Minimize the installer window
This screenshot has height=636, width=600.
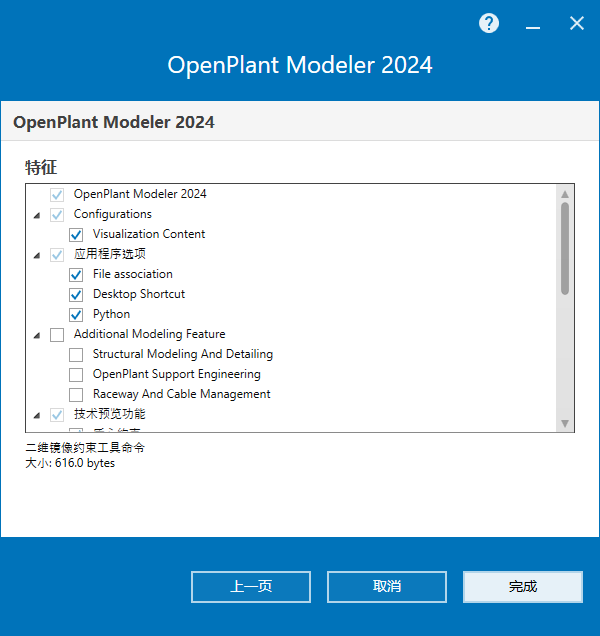coord(533,28)
